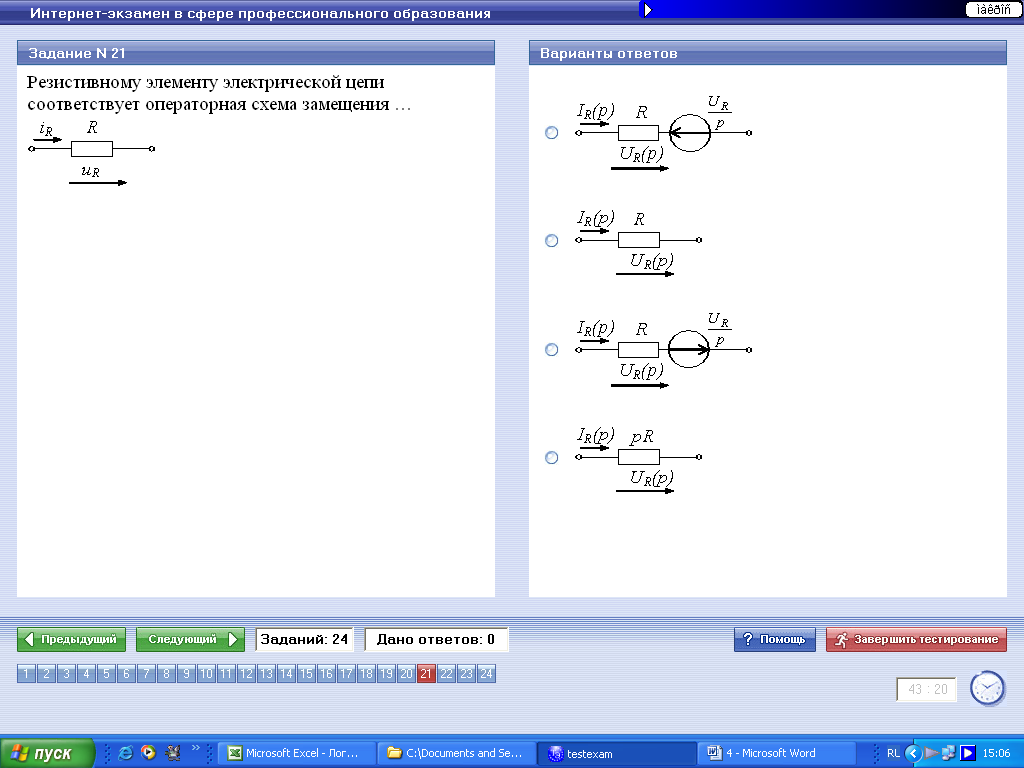The image size is (1024, 768).
Task: Finish the test with Завершить тестирование
Action: 916,639
